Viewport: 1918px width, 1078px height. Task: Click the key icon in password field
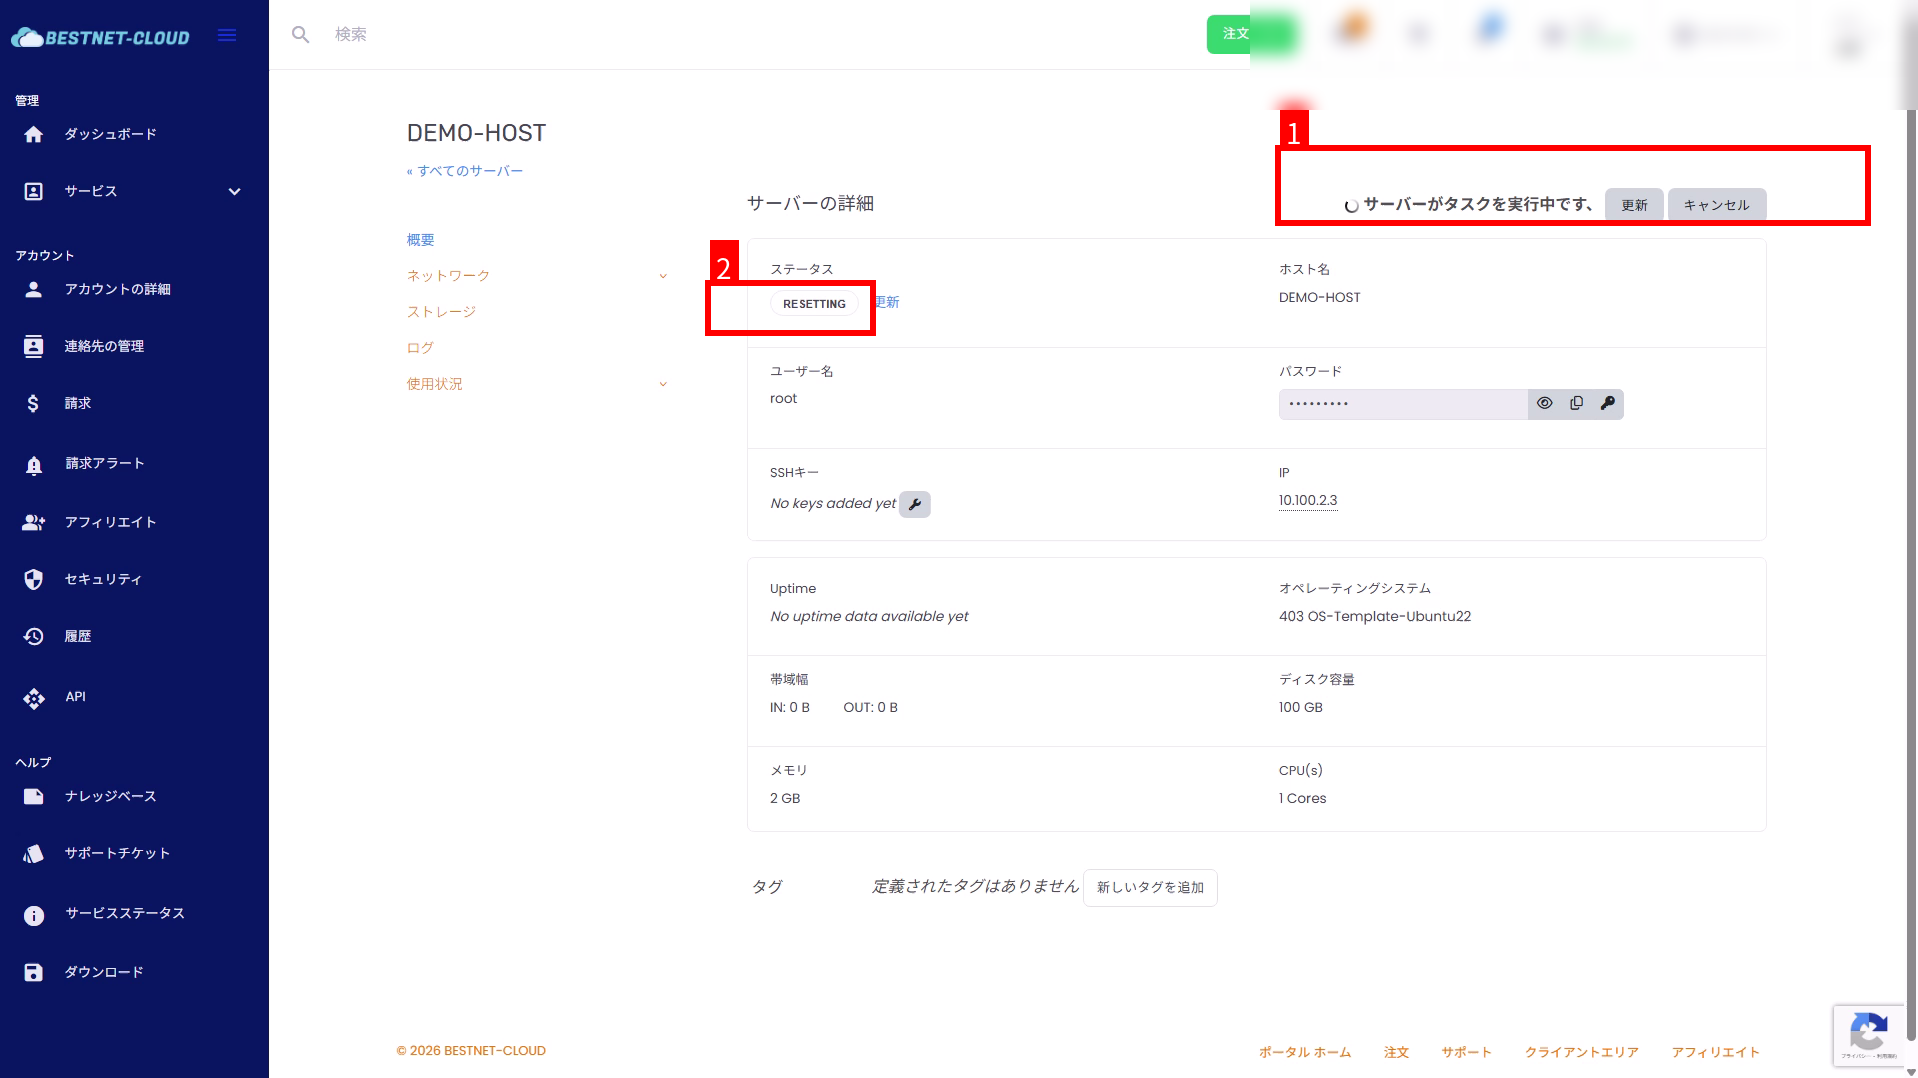coord(1607,404)
